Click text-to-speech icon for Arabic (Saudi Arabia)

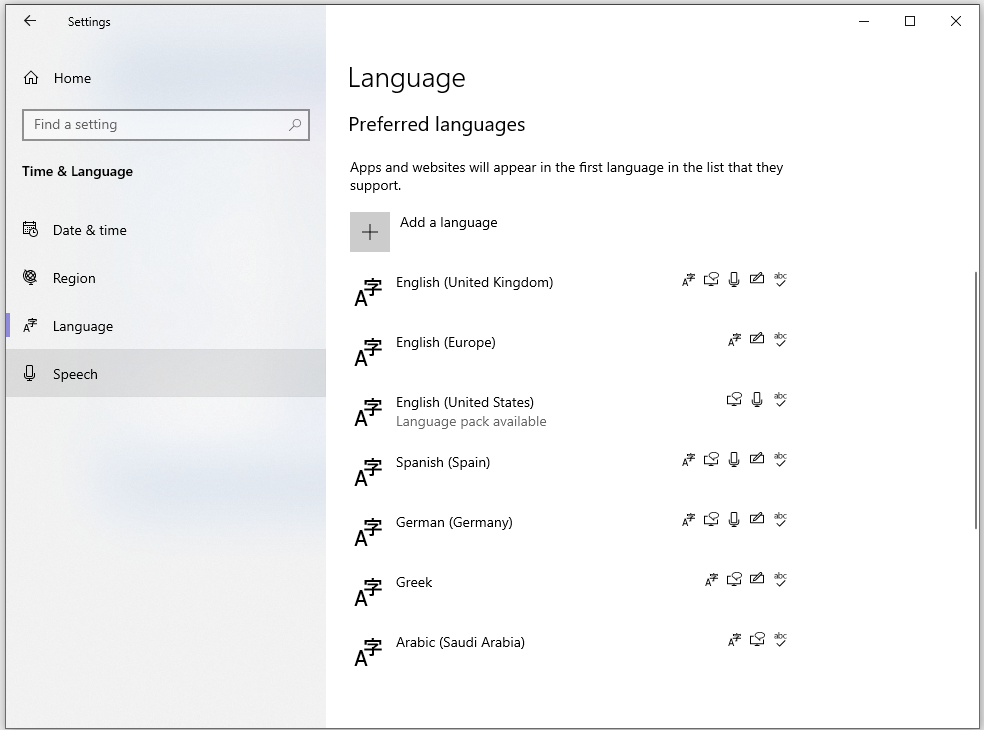pos(757,640)
